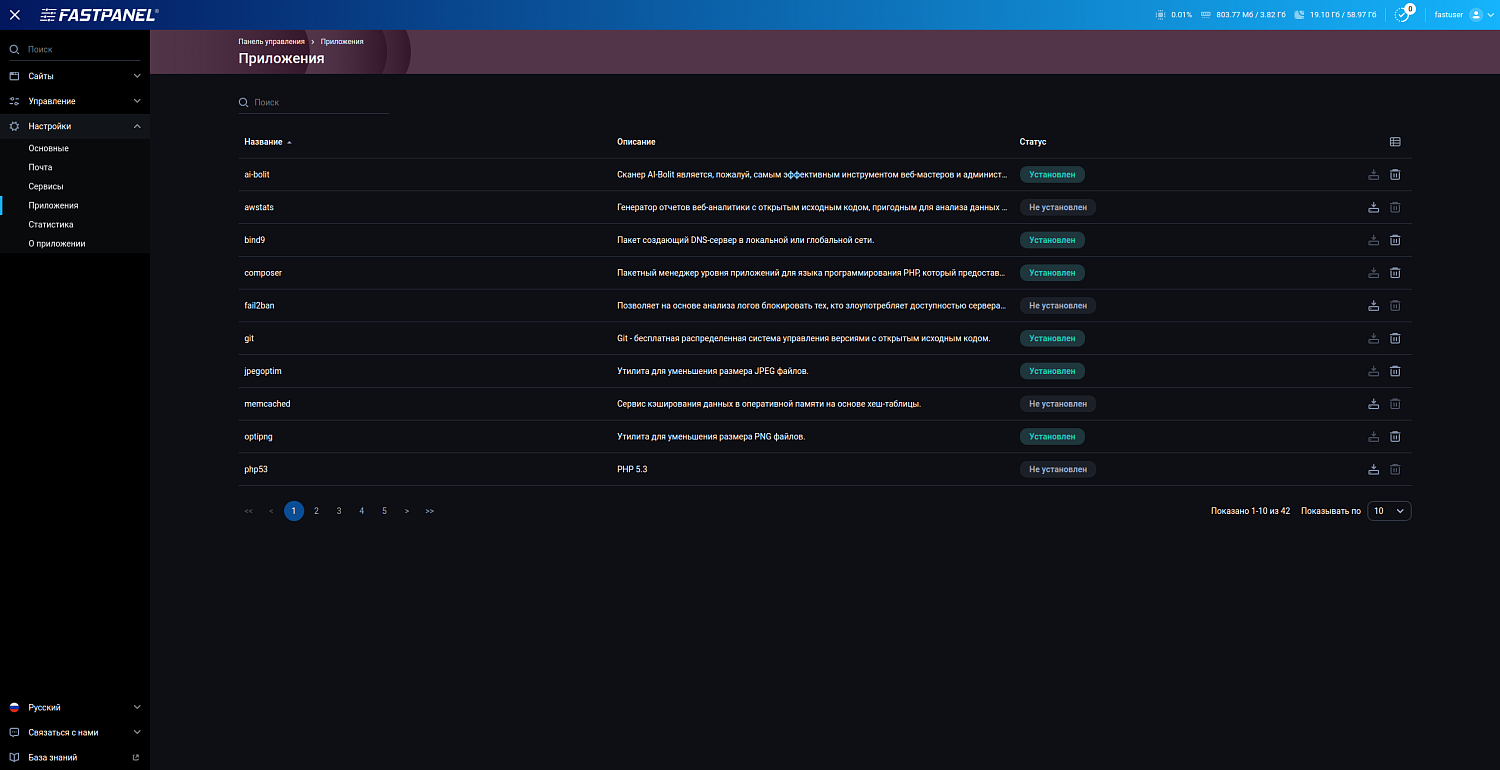Open the RAM usage indicator
Image resolution: width=1500 pixels, height=770 pixels.
(x=1243, y=15)
